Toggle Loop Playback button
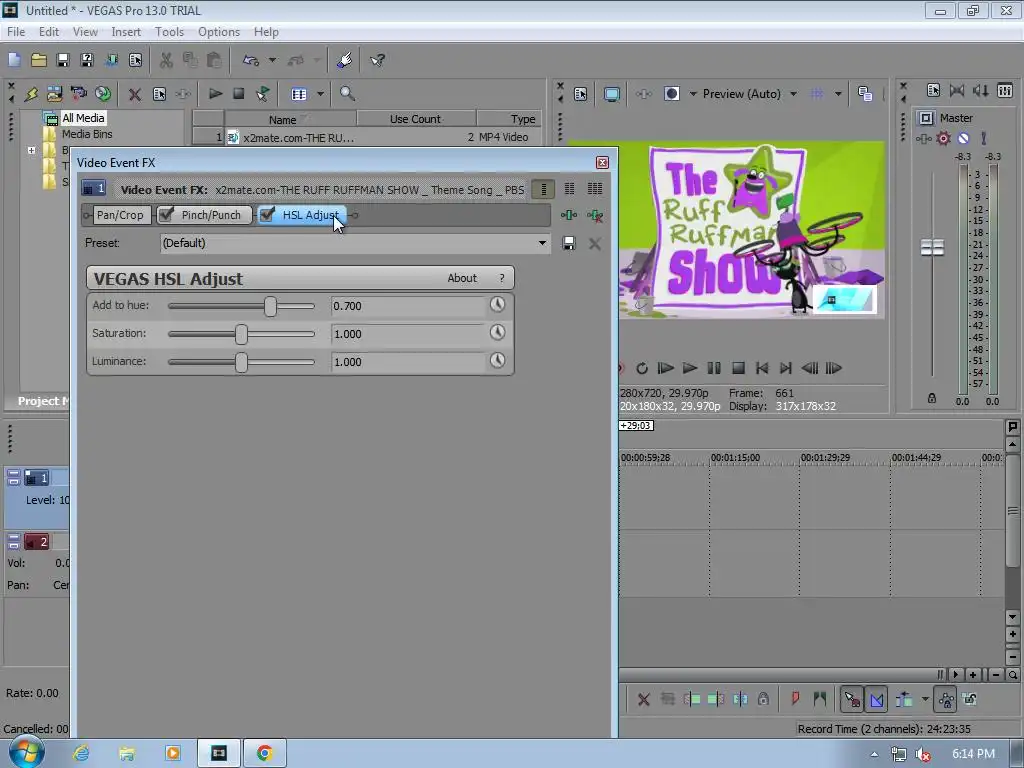Image resolution: width=1024 pixels, height=768 pixels. [642, 368]
